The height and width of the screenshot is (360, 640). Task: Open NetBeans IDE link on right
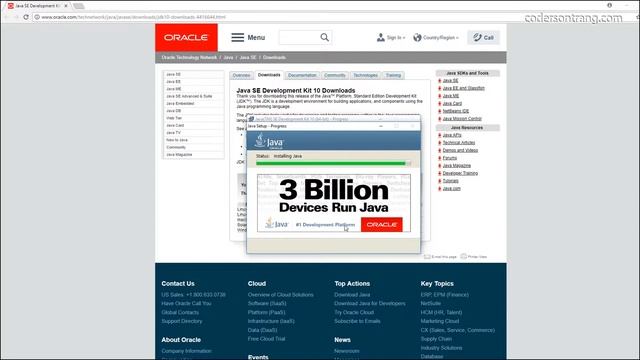coord(456,111)
